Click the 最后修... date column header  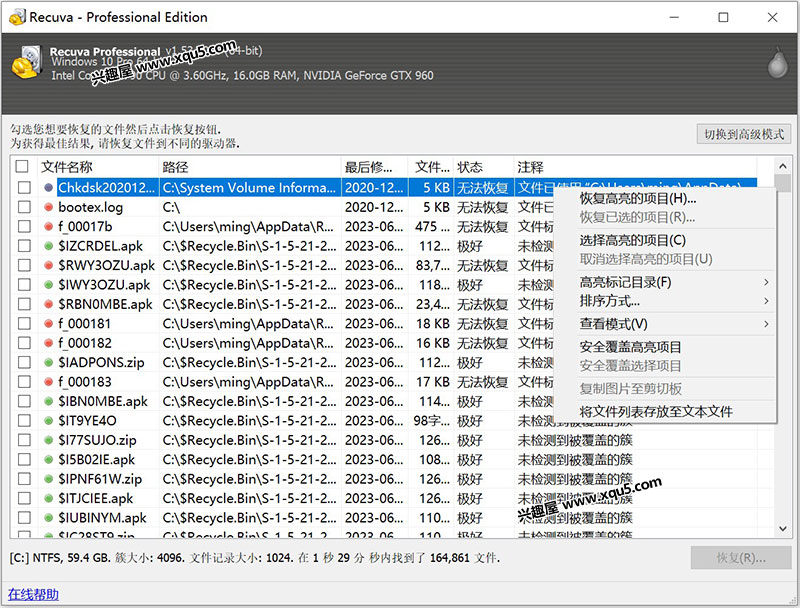click(x=374, y=167)
